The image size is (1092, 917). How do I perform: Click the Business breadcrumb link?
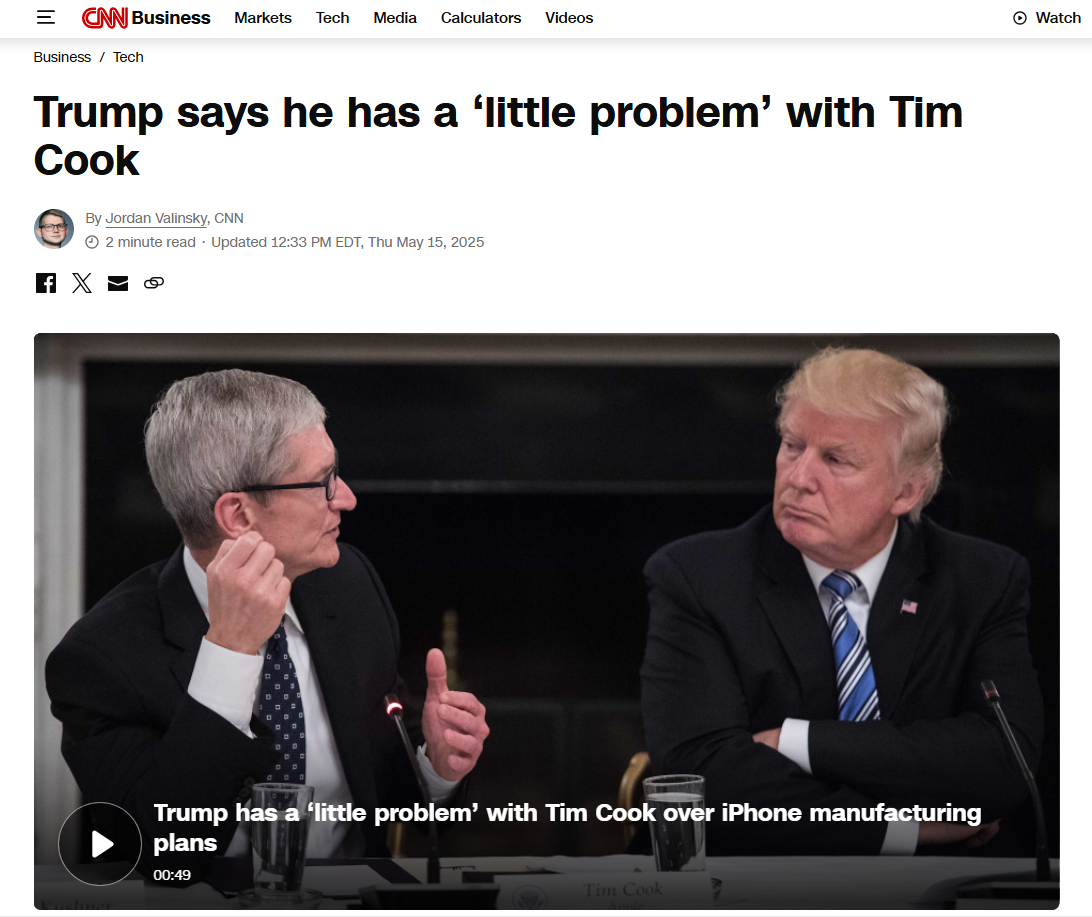coord(62,57)
